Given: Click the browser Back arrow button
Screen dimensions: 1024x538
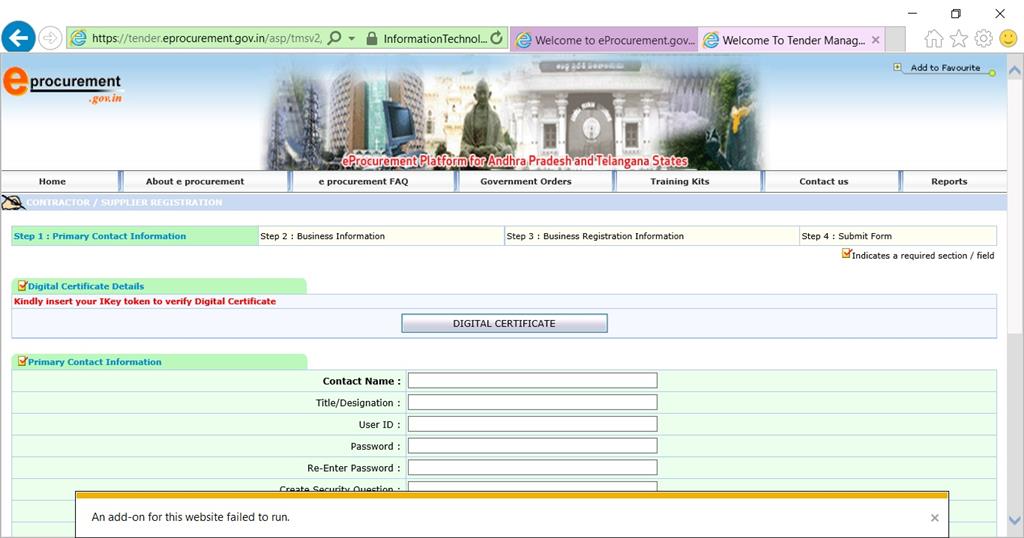Looking at the screenshot, I should point(18,37).
